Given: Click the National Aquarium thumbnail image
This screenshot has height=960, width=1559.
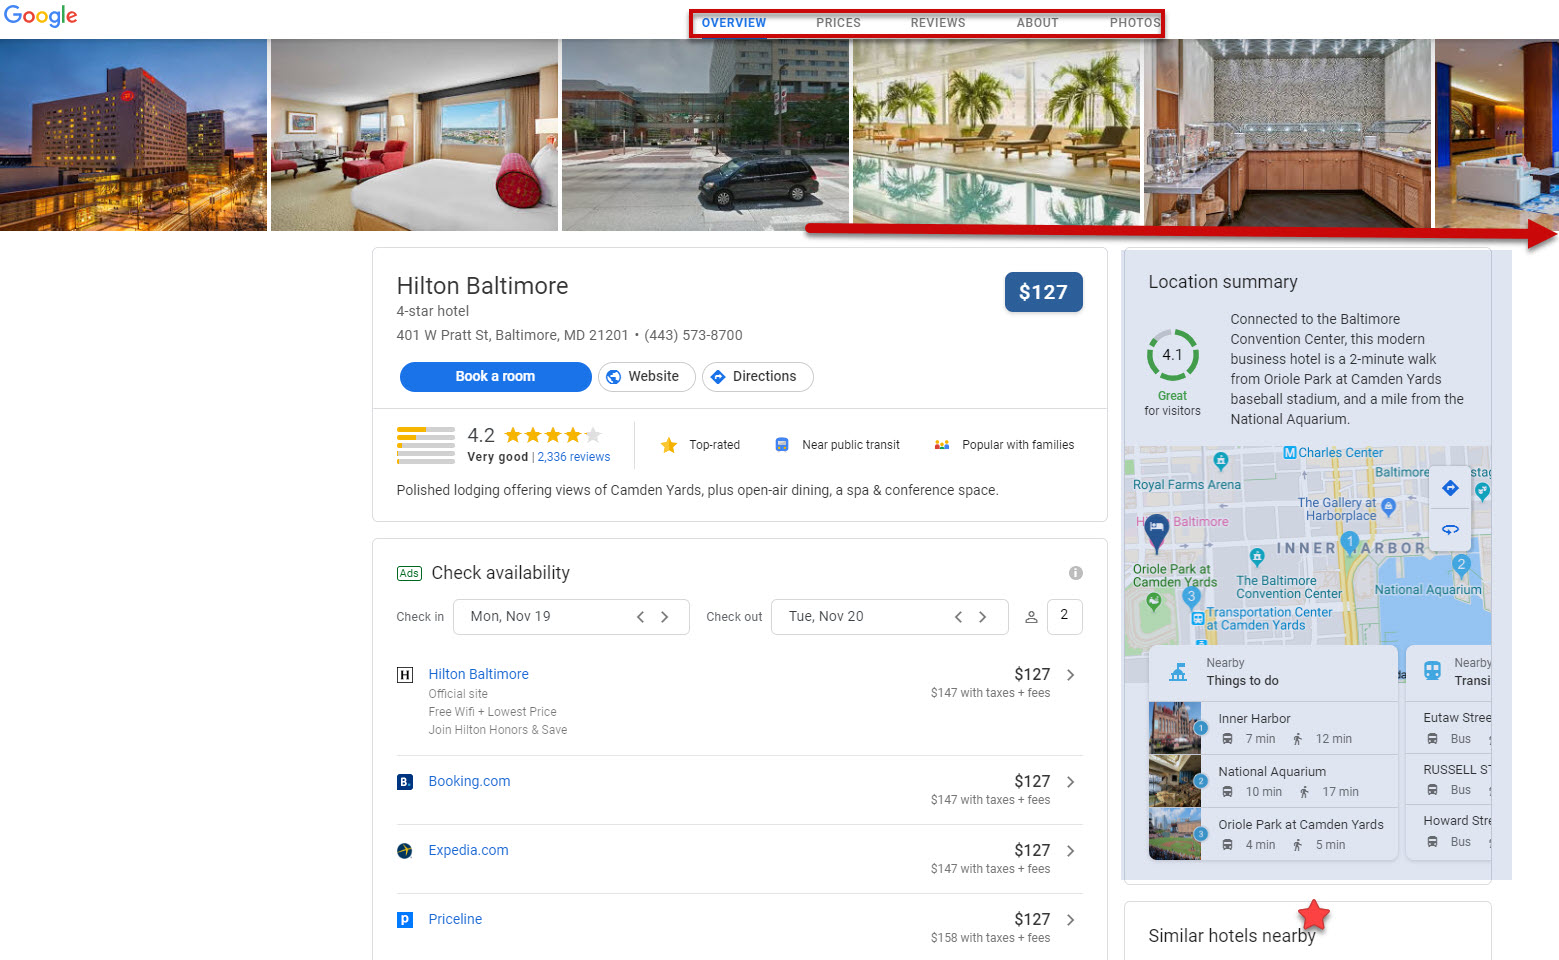Looking at the screenshot, I should pyautogui.click(x=1175, y=781).
